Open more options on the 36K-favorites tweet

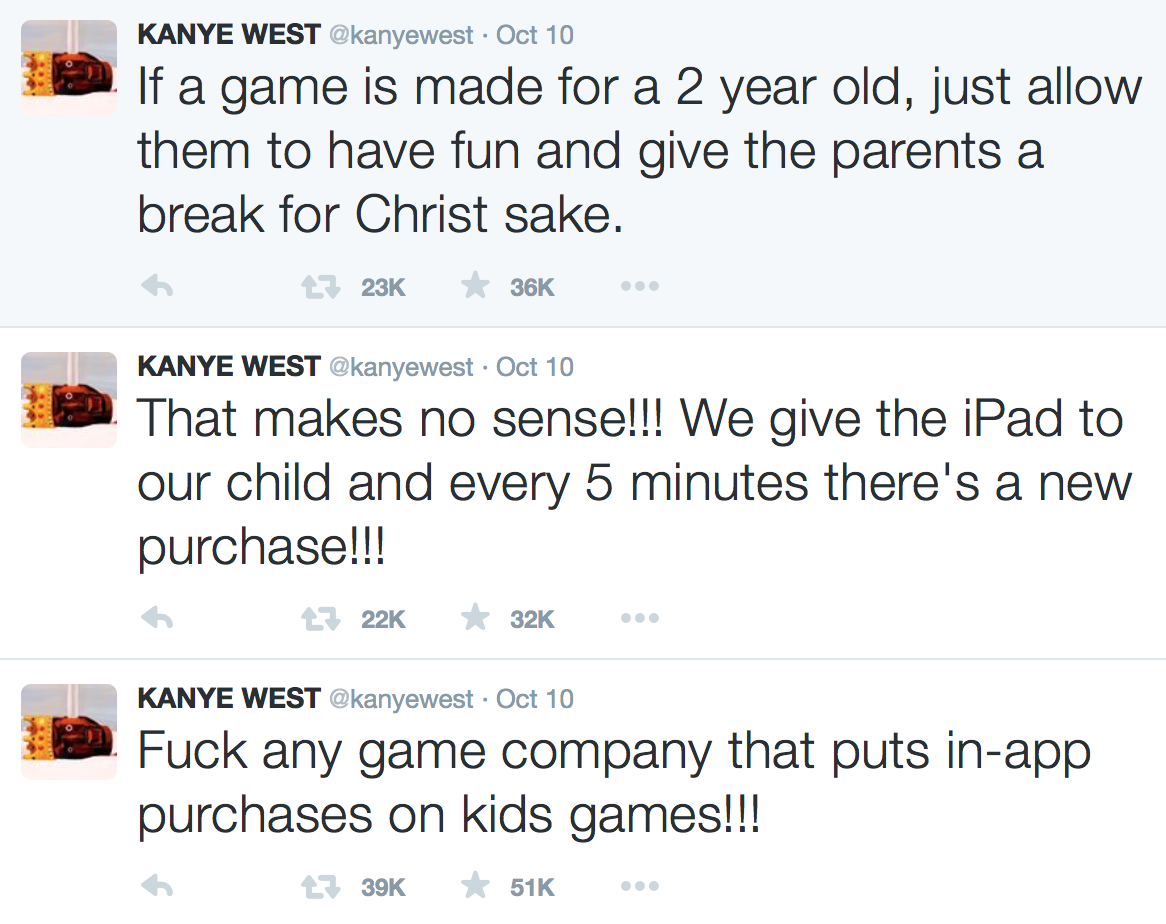click(640, 286)
